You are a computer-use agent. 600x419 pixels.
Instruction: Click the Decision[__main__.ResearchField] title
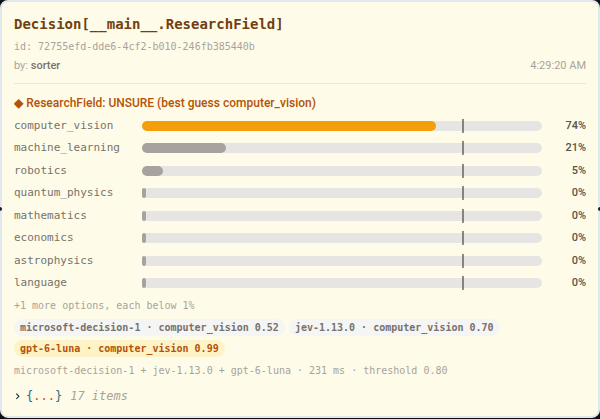[148, 24]
